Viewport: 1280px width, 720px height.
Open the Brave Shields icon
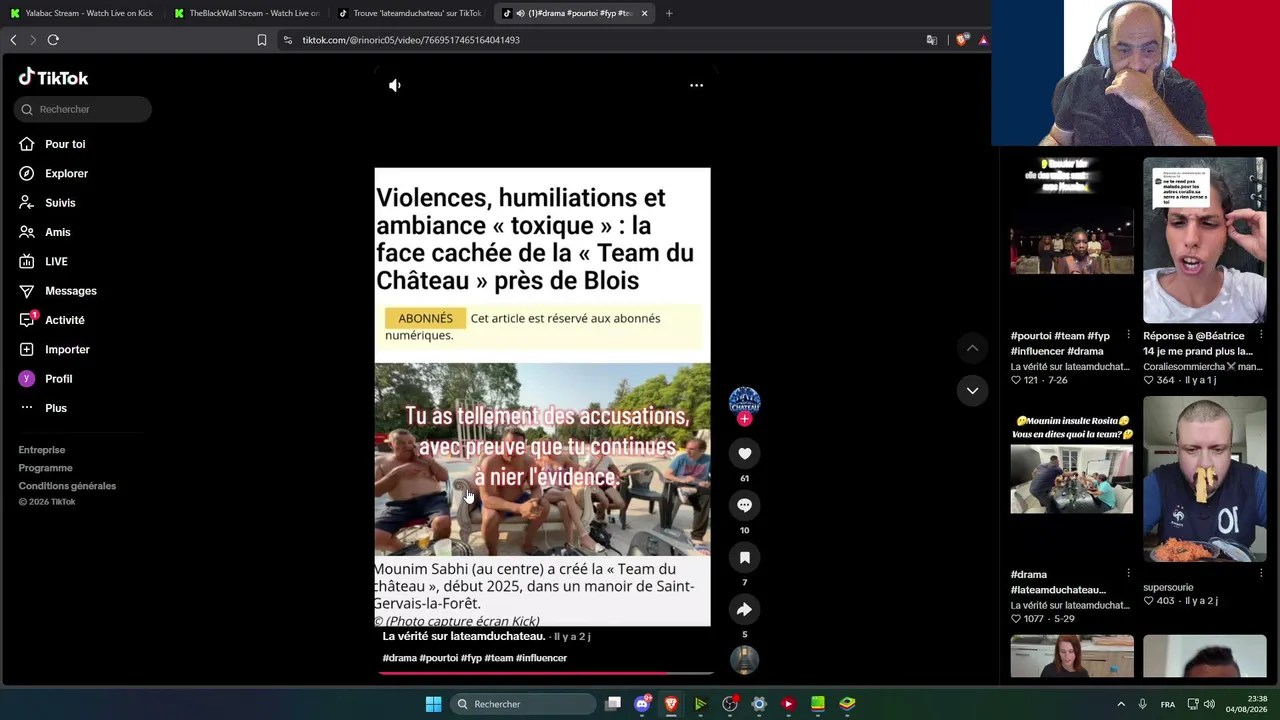pos(962,40)
